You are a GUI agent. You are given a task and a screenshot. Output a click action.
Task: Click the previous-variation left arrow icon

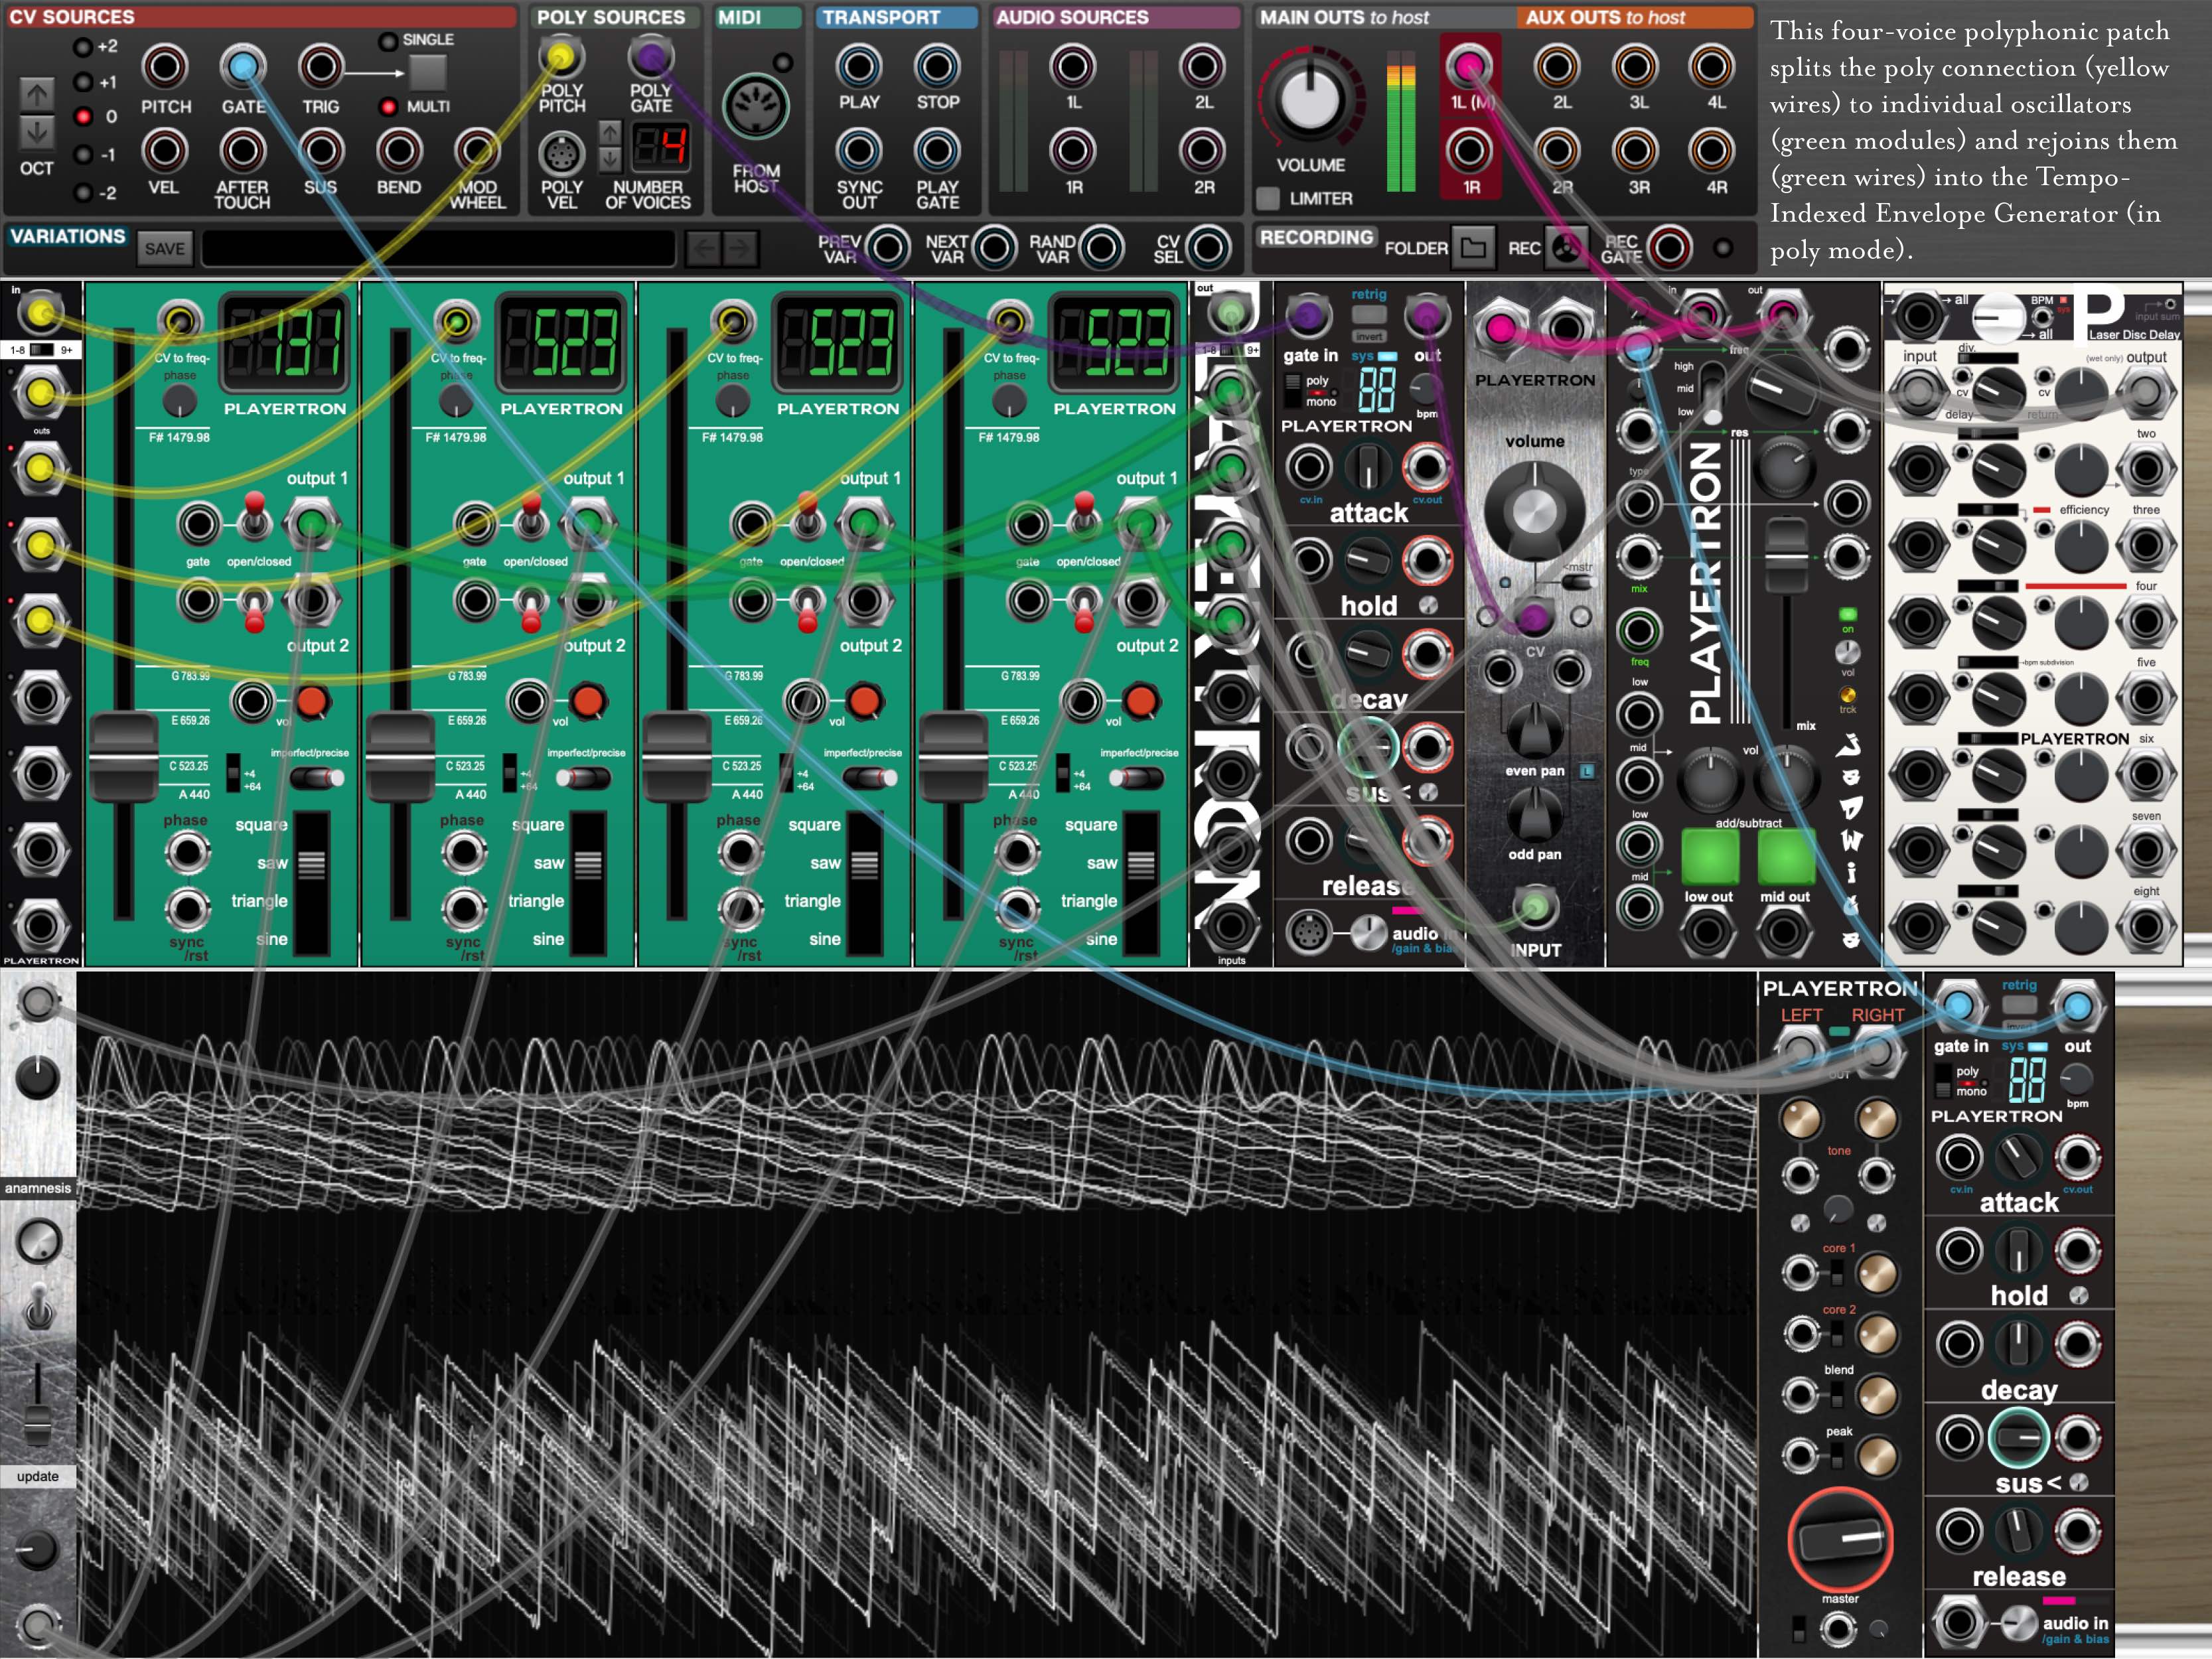(704, 248)
